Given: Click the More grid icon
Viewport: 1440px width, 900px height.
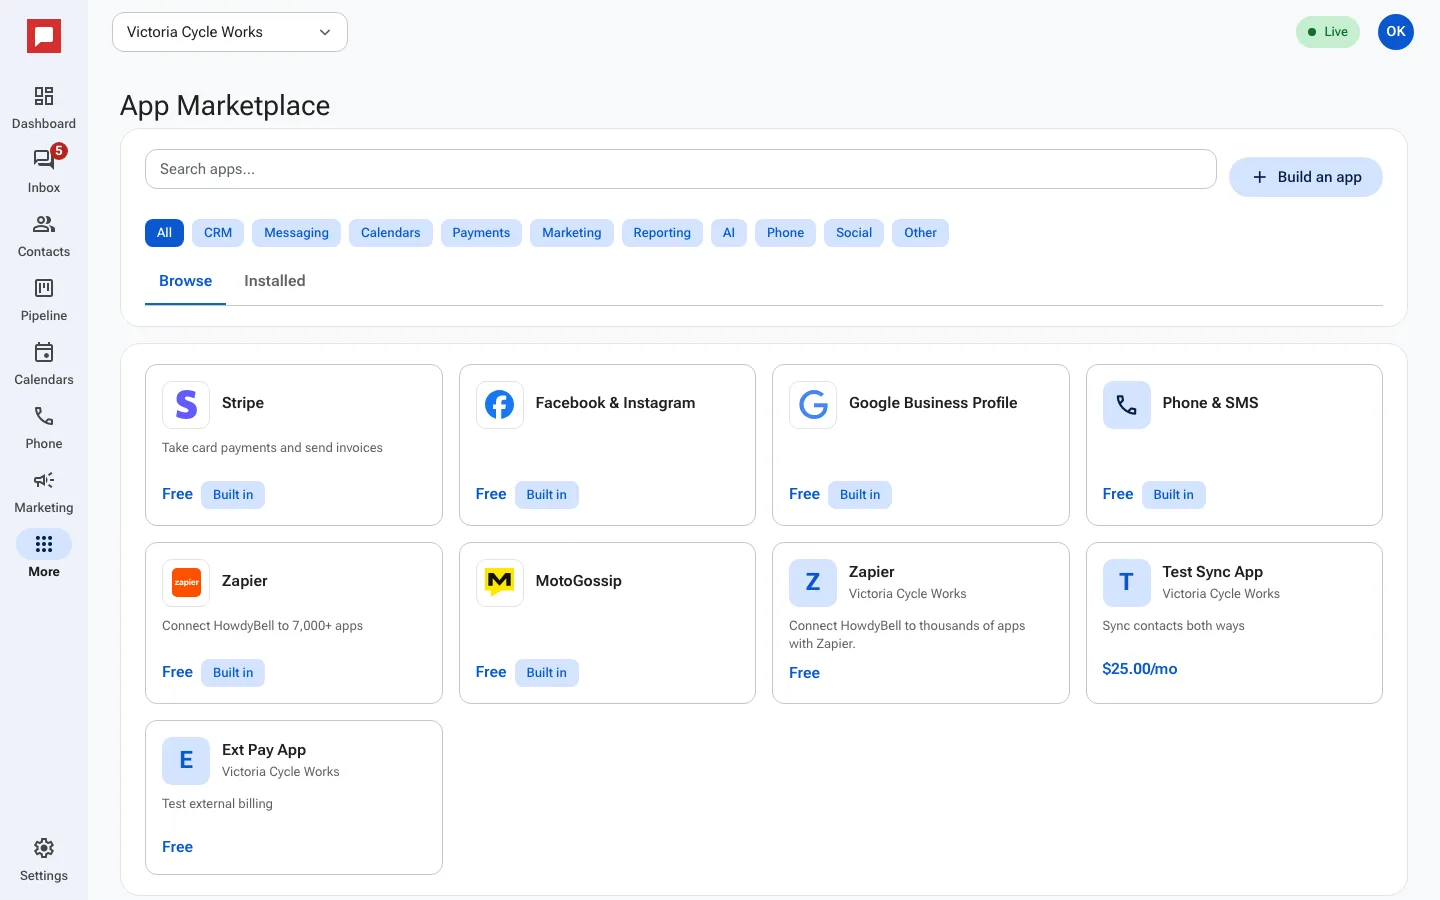Looking at the screenshot, I should point(44,544).
